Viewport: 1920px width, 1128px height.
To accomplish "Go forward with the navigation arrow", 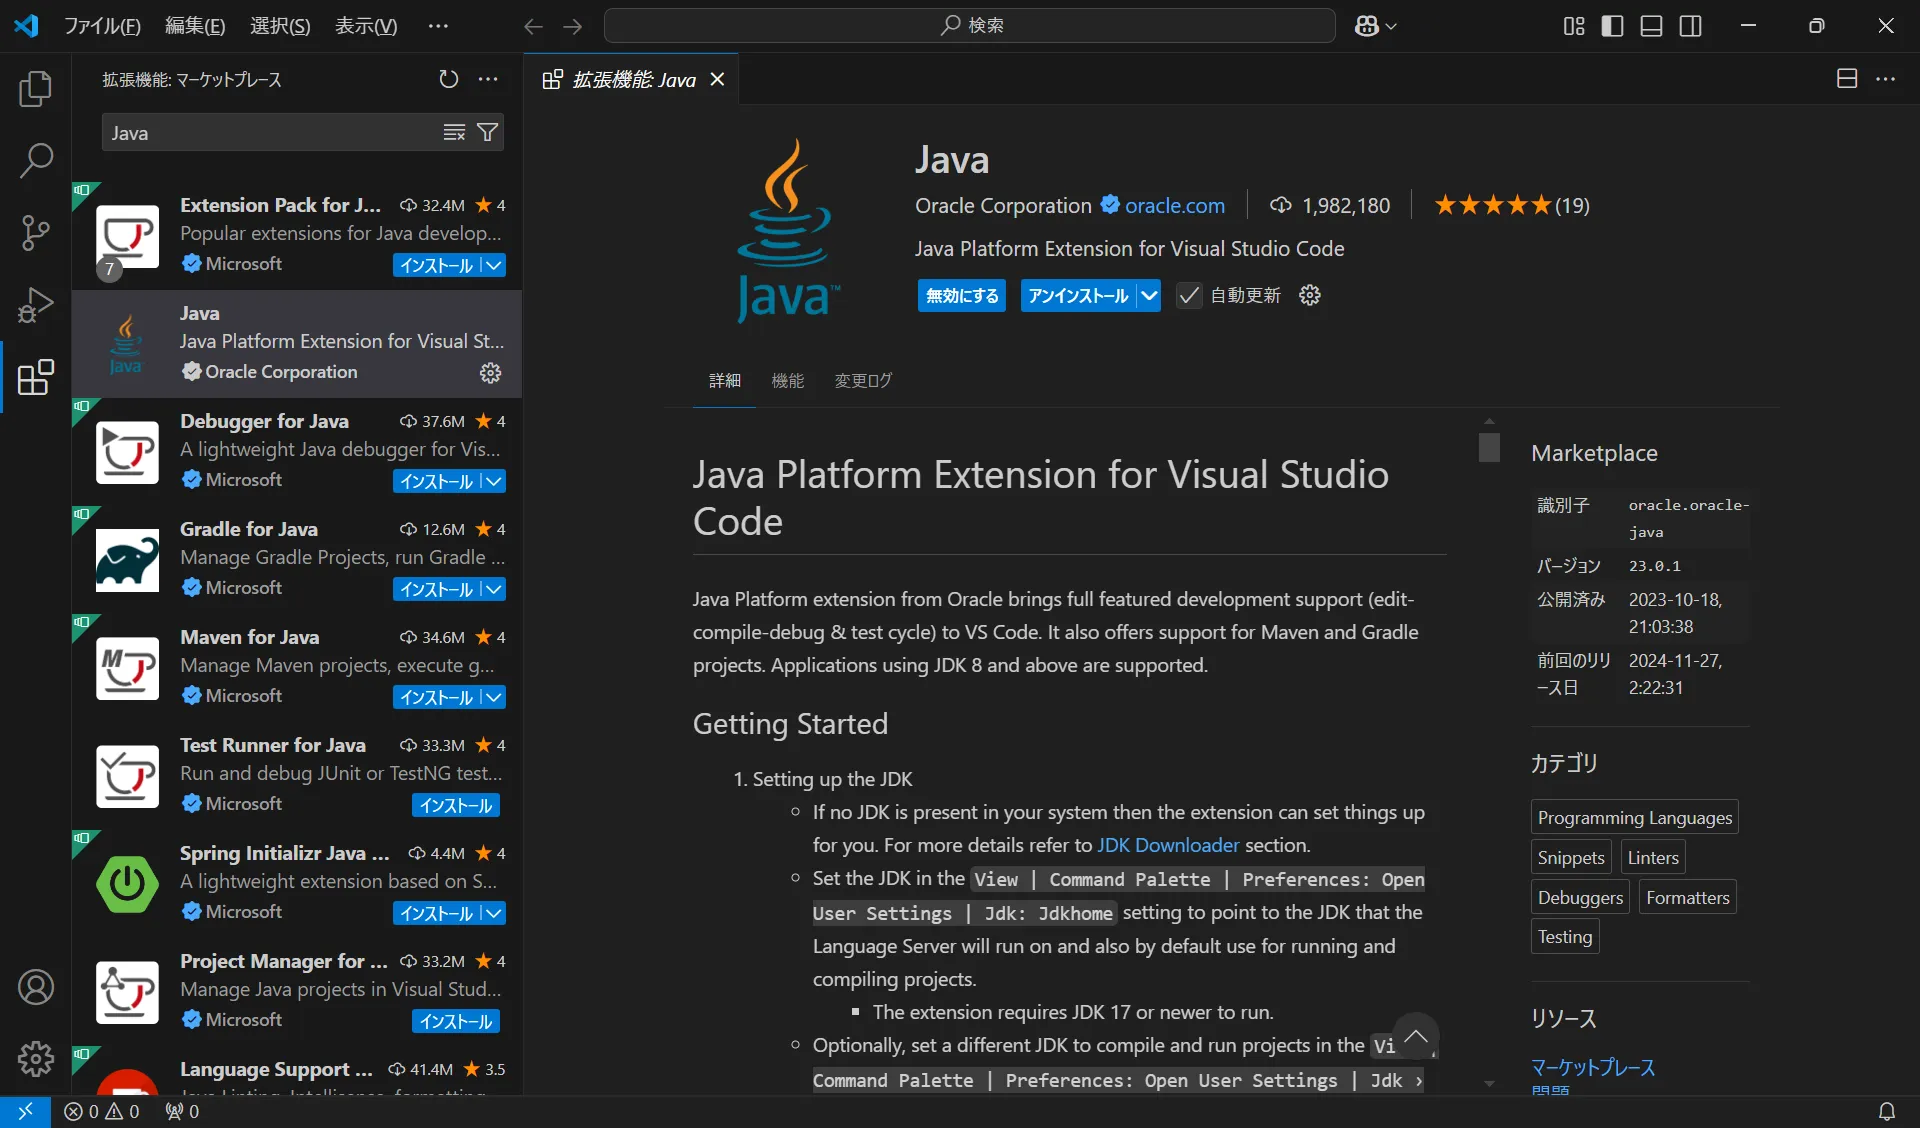I will pos(572,26).
